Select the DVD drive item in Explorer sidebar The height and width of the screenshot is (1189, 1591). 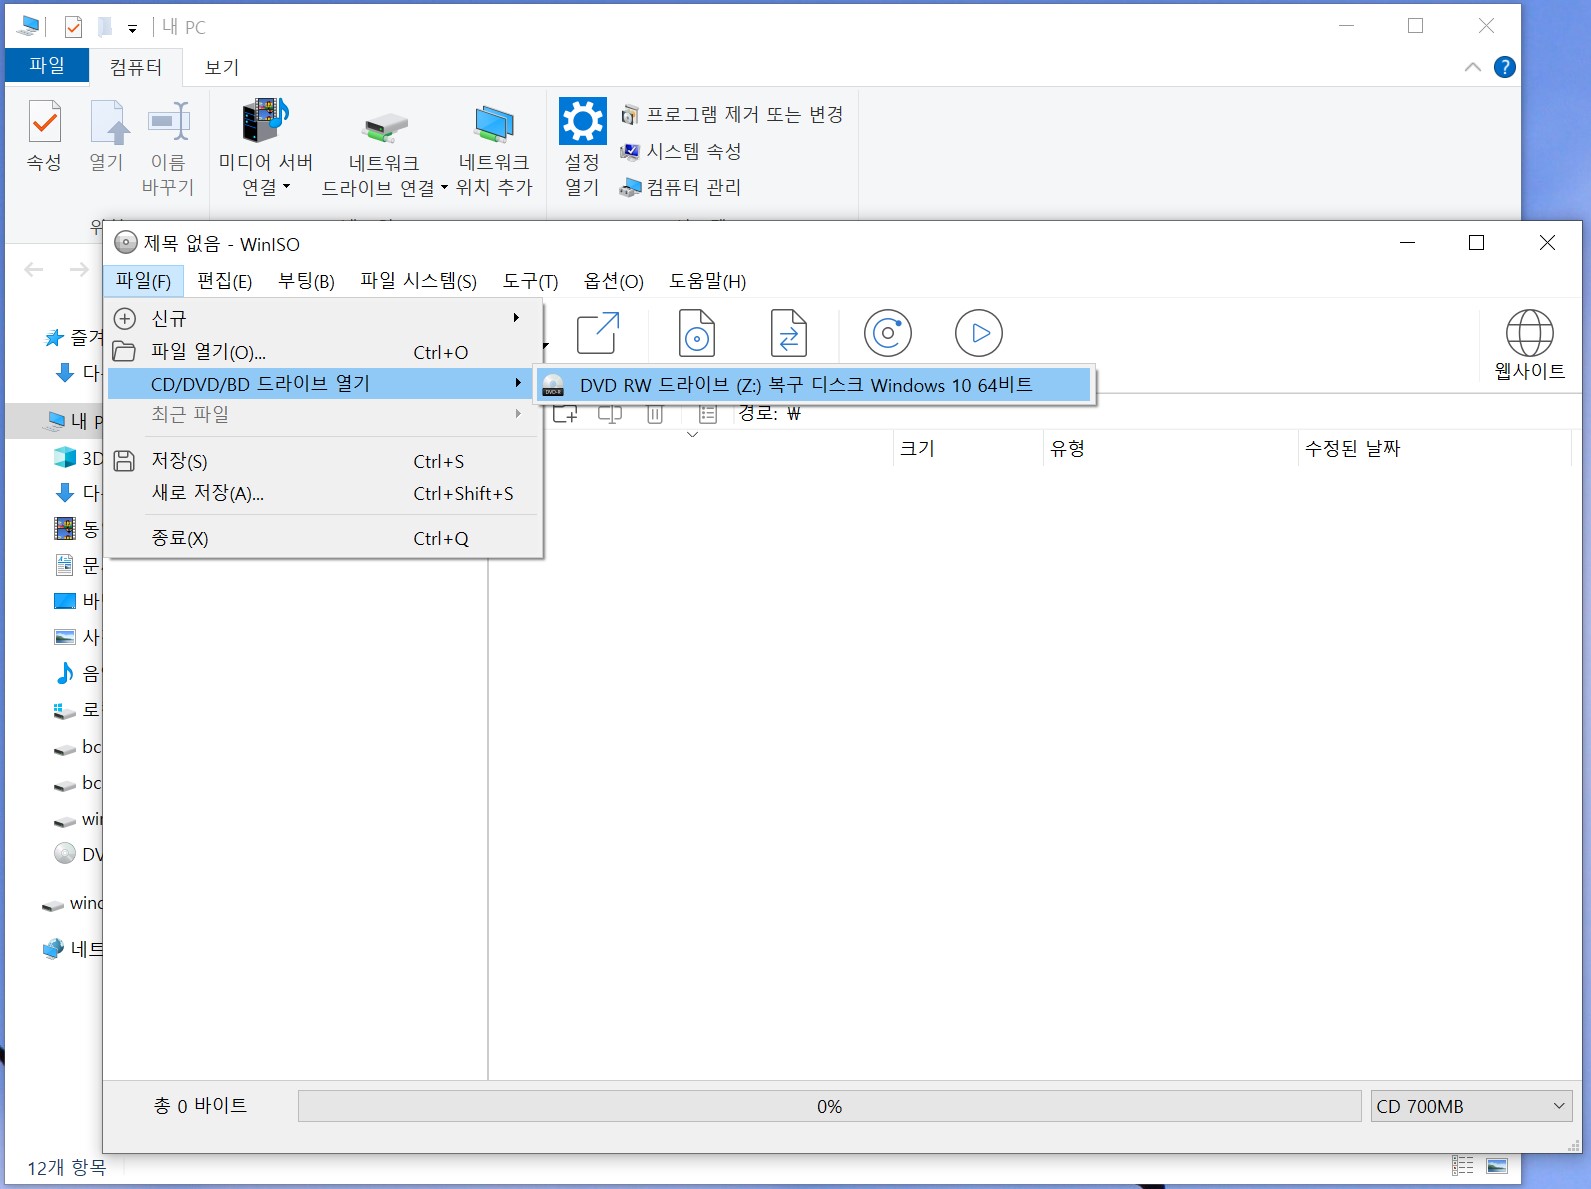77,854
